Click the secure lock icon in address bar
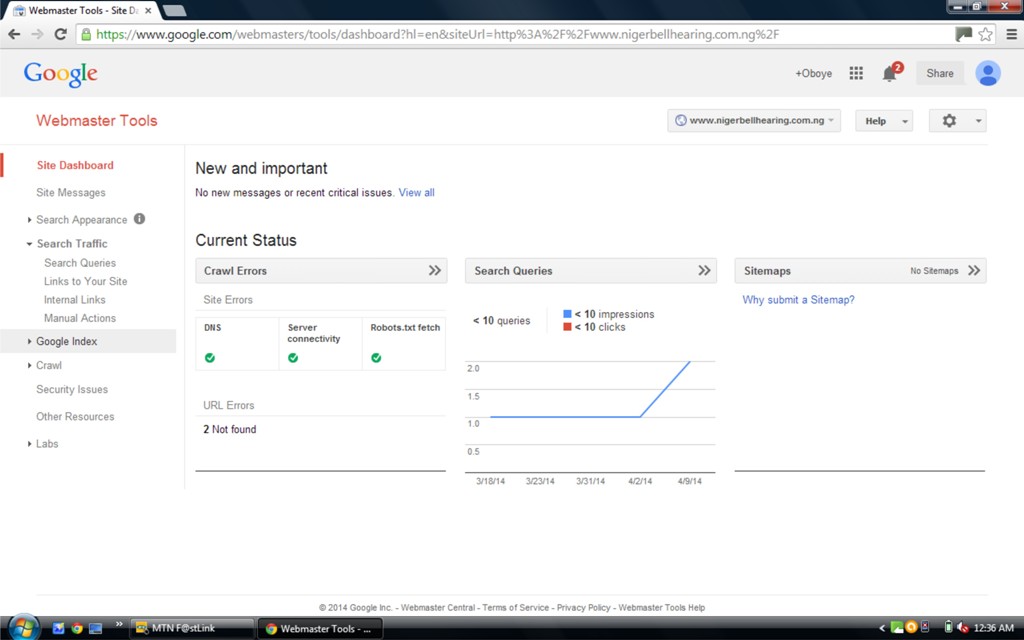1024x640 pixels. click(x=86, y=35)
